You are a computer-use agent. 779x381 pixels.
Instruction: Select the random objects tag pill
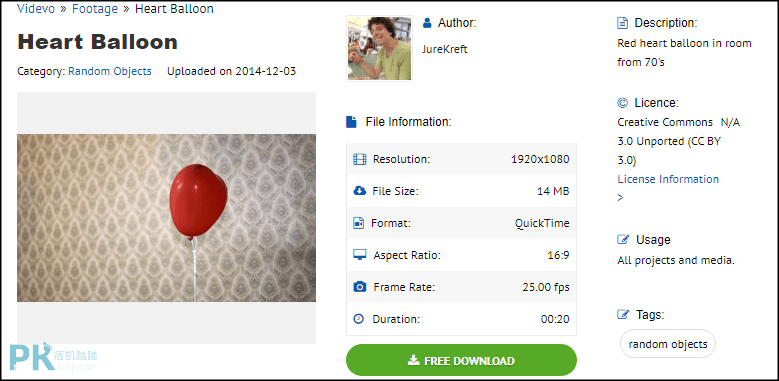point(668,344)
